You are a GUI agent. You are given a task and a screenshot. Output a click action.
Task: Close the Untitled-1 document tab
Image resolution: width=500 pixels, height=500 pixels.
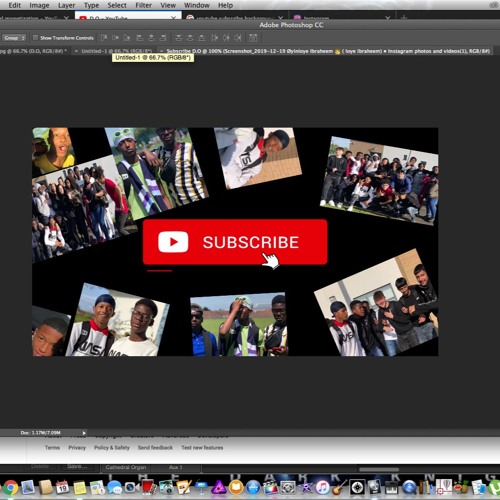point(76,51)
